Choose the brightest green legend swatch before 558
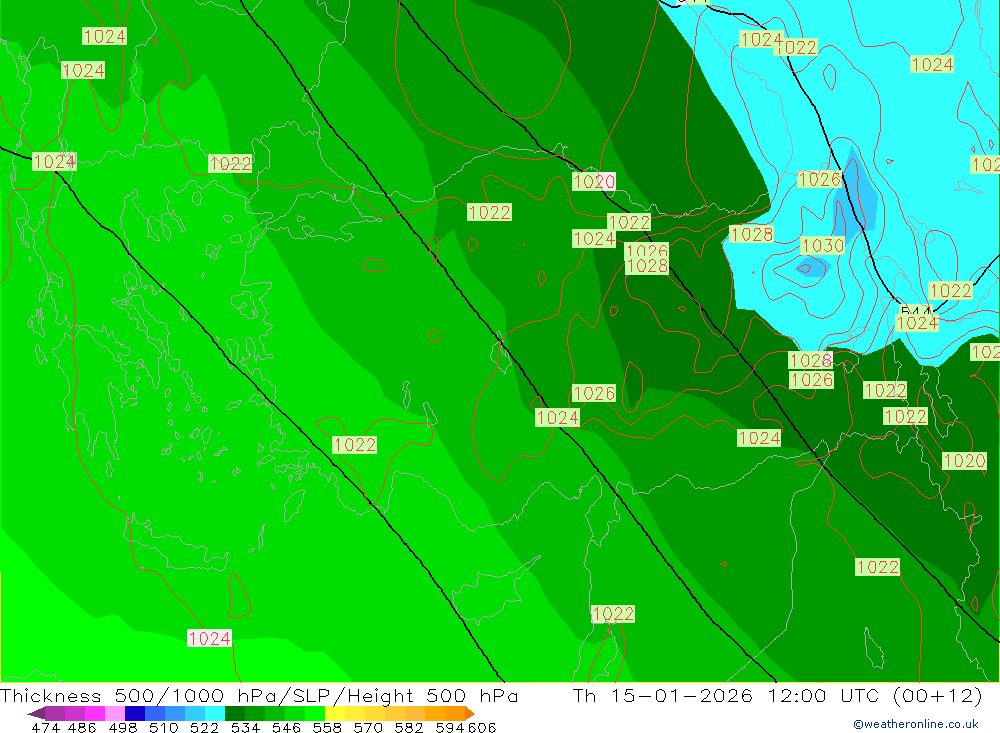 click(315, 713)
